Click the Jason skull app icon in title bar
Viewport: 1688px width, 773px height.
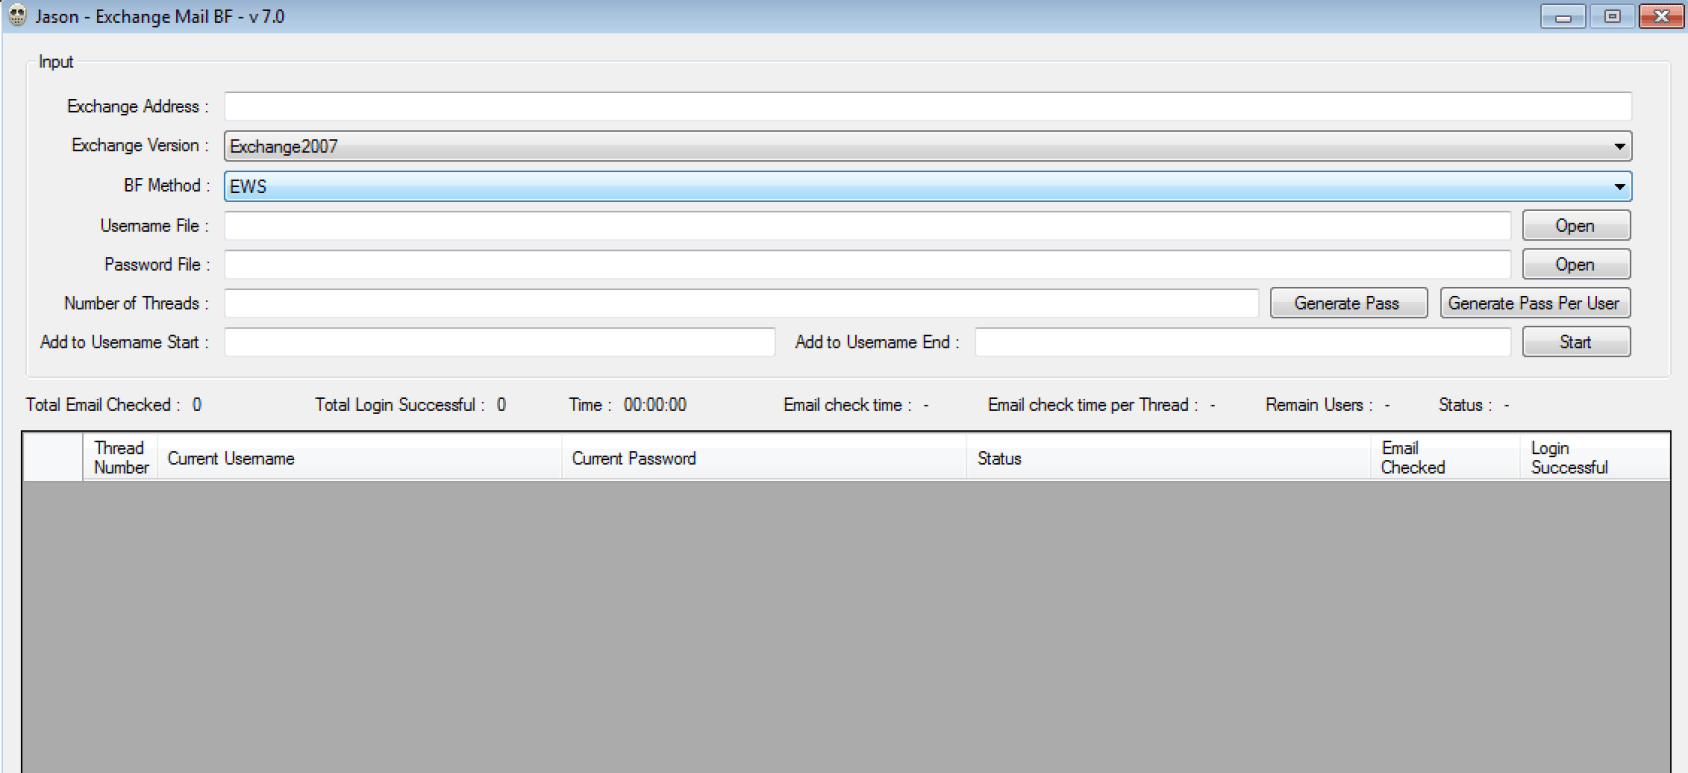pyautogui.click(x=17, y=16)
